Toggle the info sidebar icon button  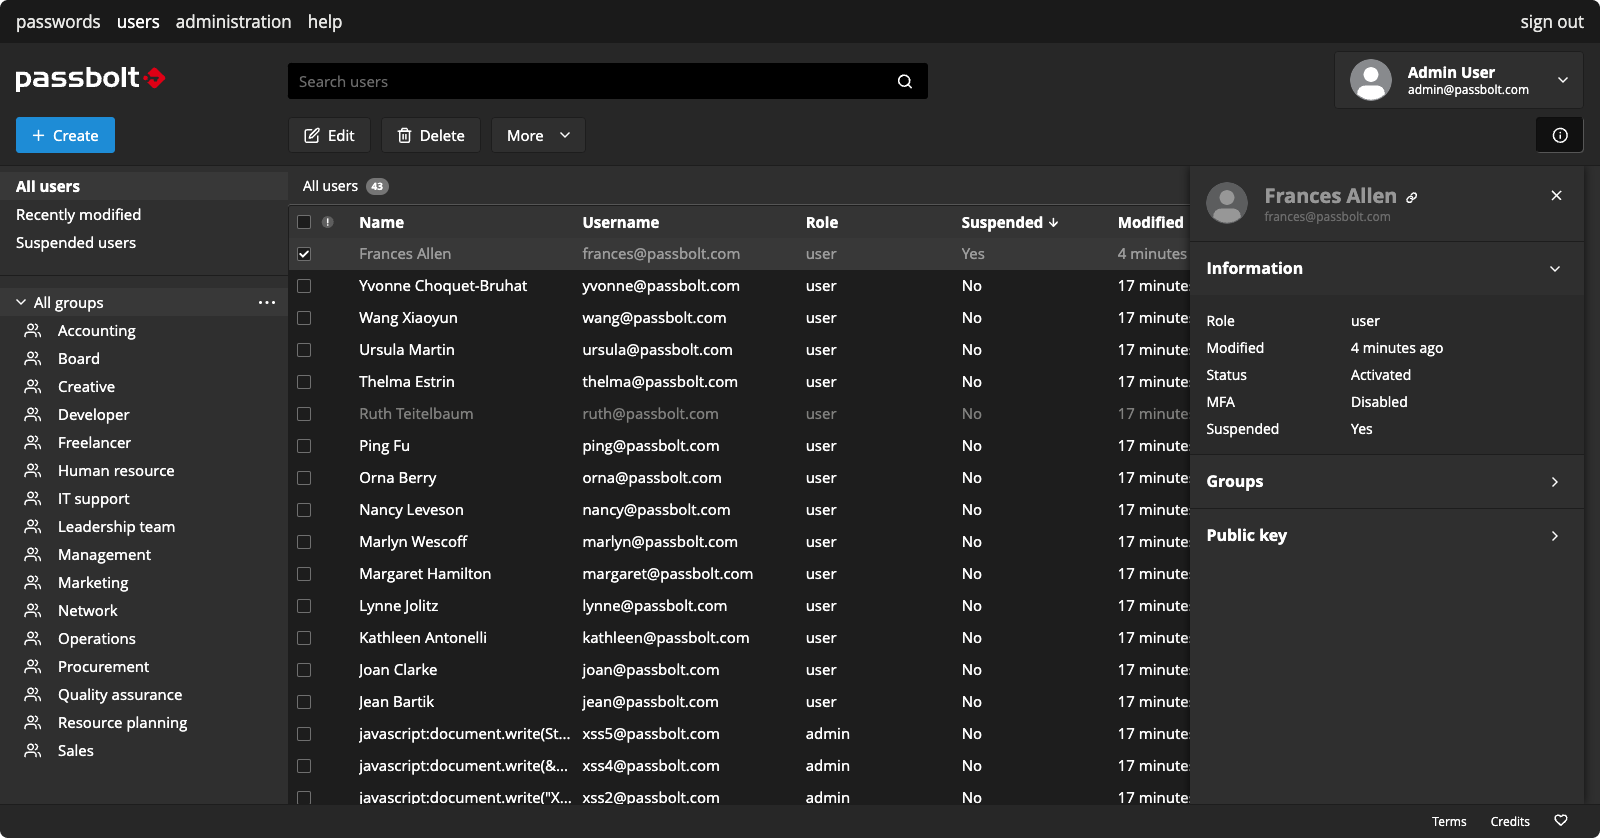[x=1559, y=135]
